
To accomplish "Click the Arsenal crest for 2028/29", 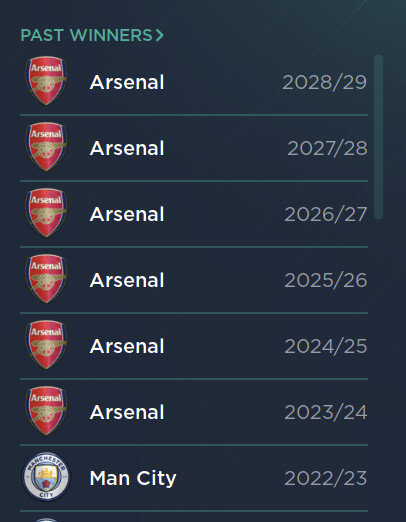I will point(46,81).
